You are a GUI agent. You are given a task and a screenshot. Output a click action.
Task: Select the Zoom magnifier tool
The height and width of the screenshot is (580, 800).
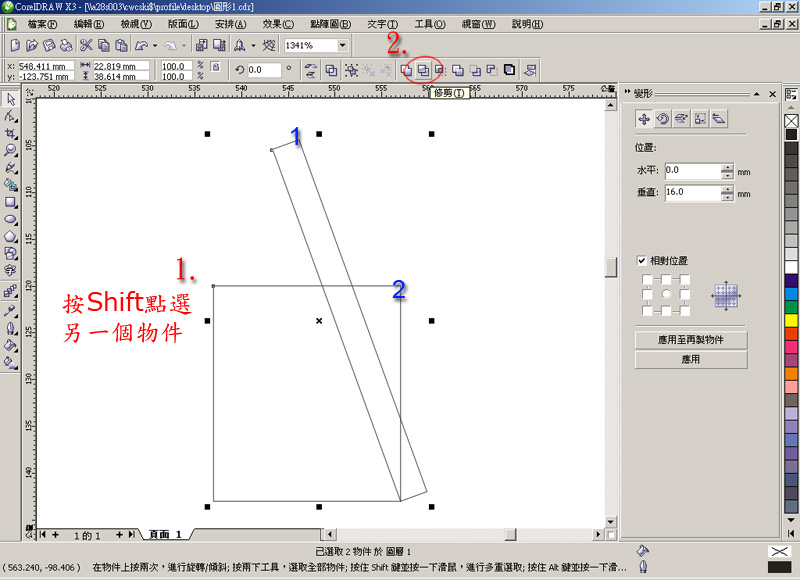click(x=11, y=150)
